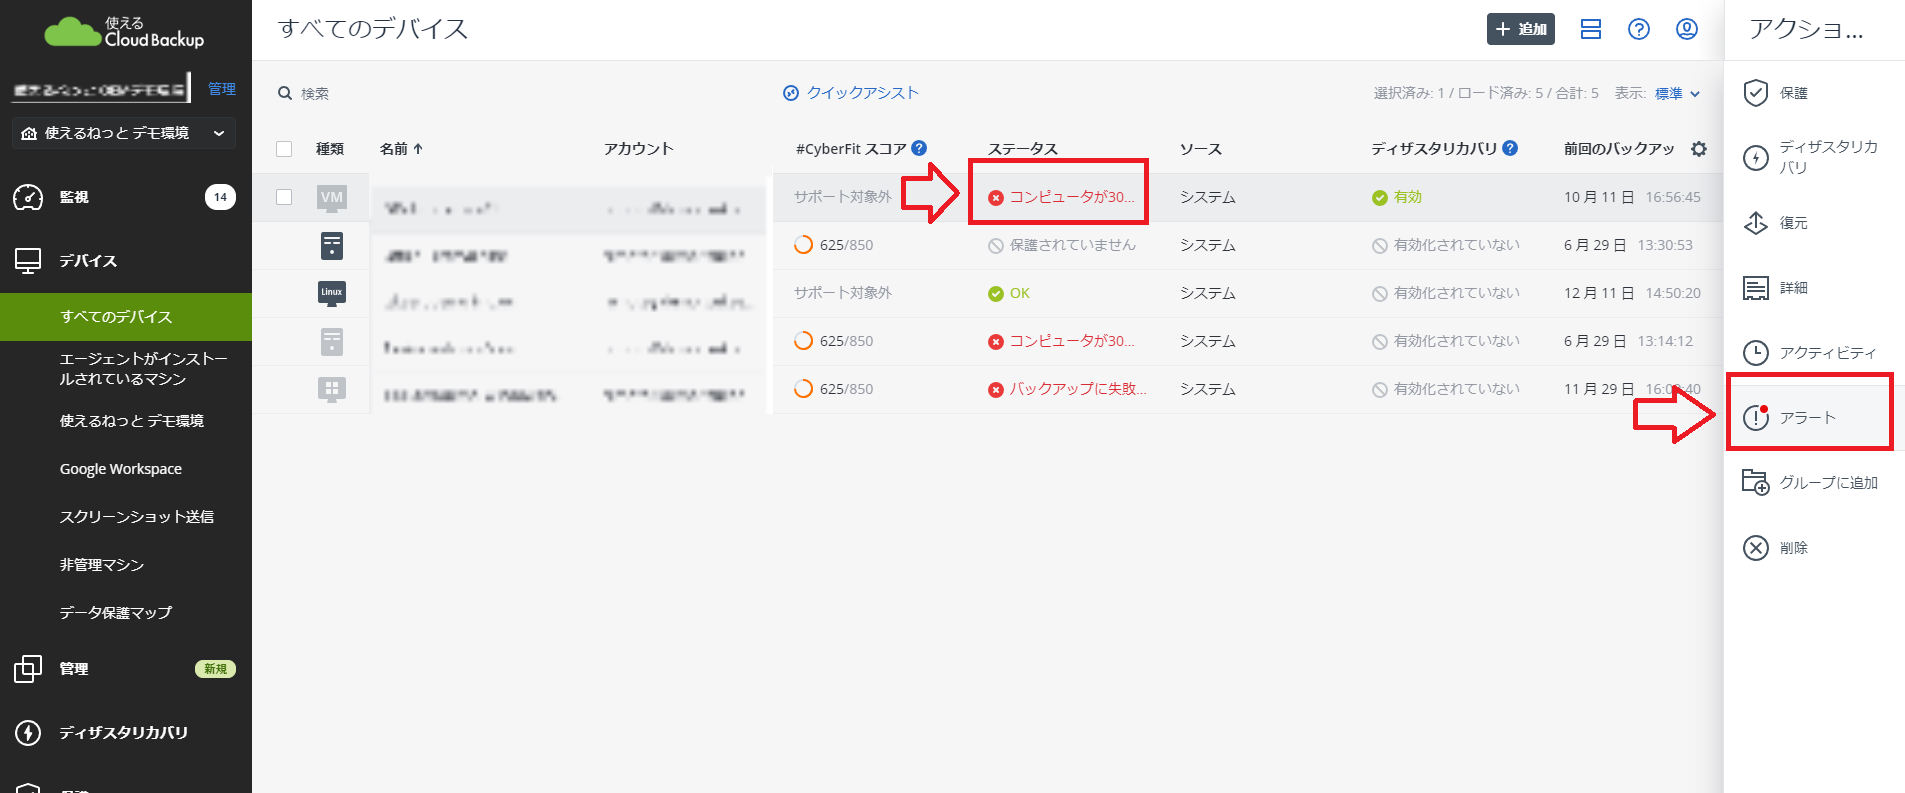
Task: Click the shield protection icon
Action: 1756,93
